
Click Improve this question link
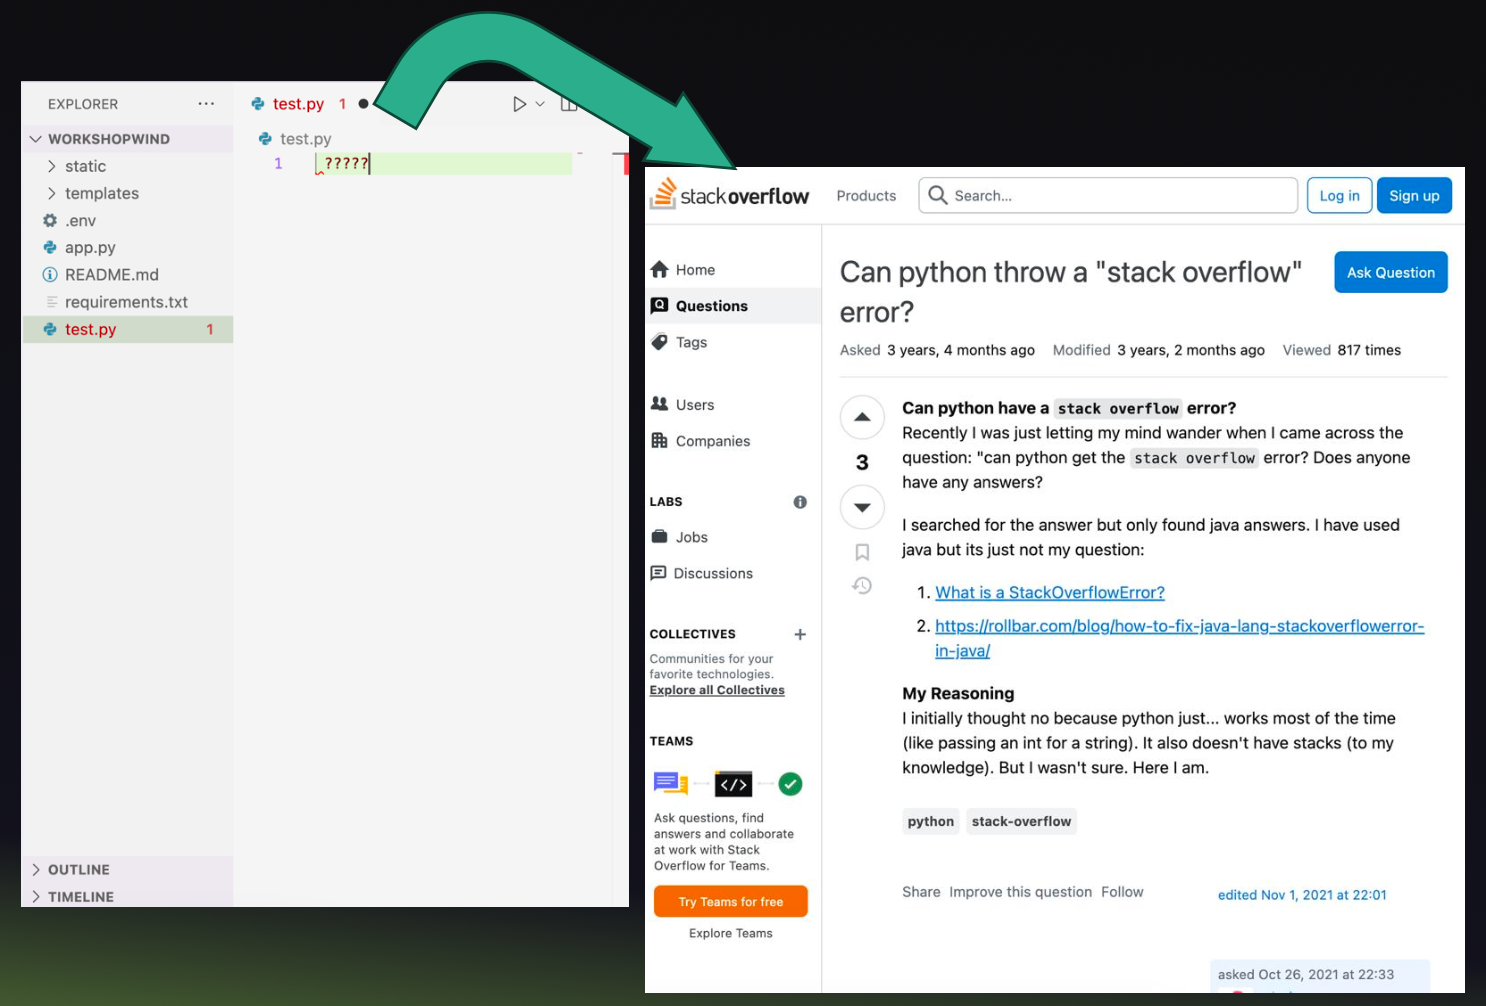[x=1020, y=892]
